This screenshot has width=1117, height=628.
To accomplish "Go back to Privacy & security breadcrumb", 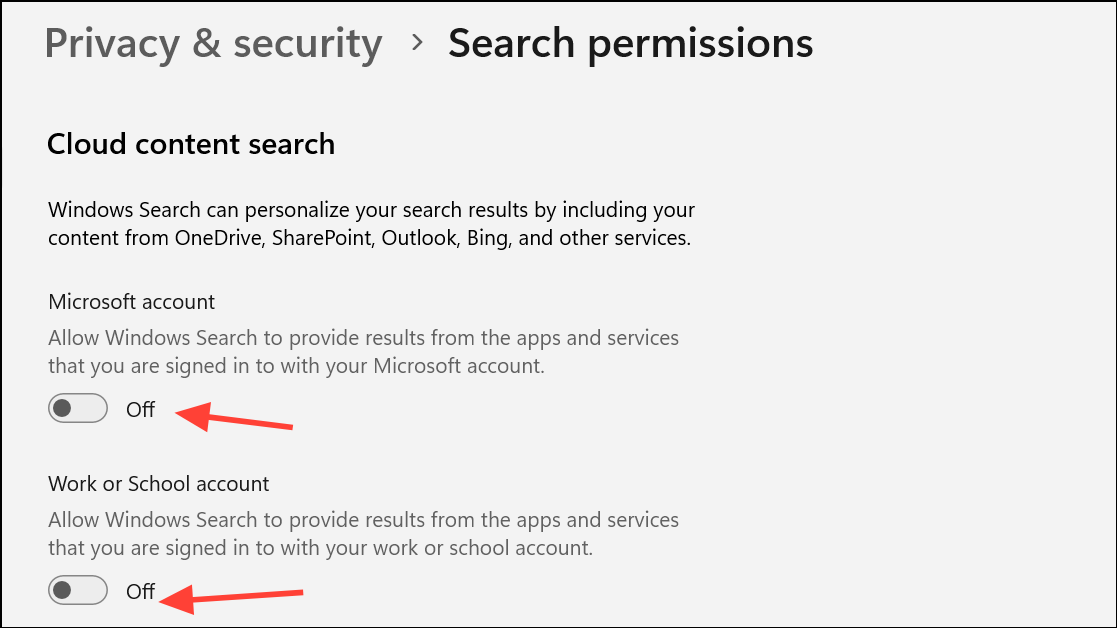I will (213, 44).
